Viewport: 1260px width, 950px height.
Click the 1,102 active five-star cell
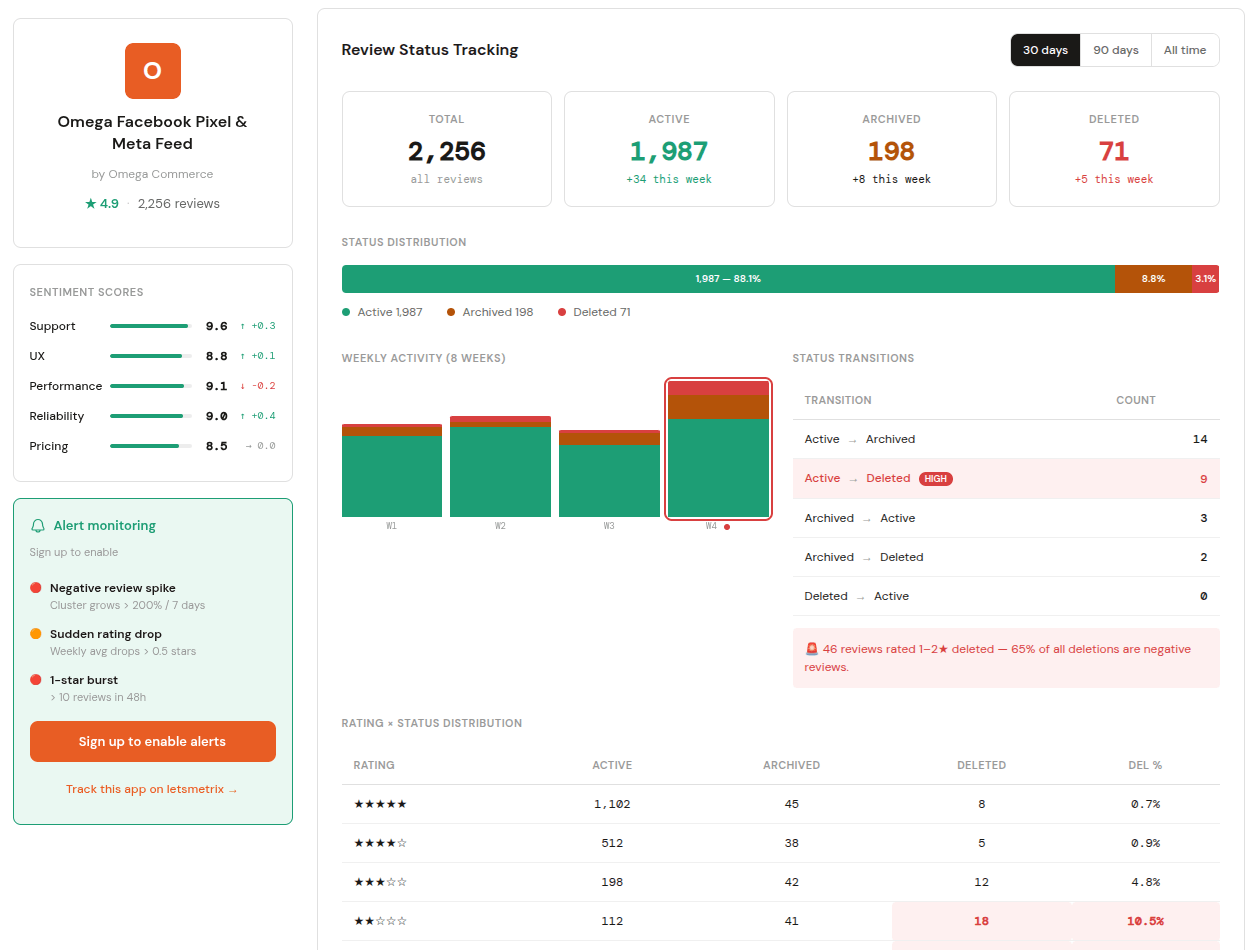tap(612, 804)
